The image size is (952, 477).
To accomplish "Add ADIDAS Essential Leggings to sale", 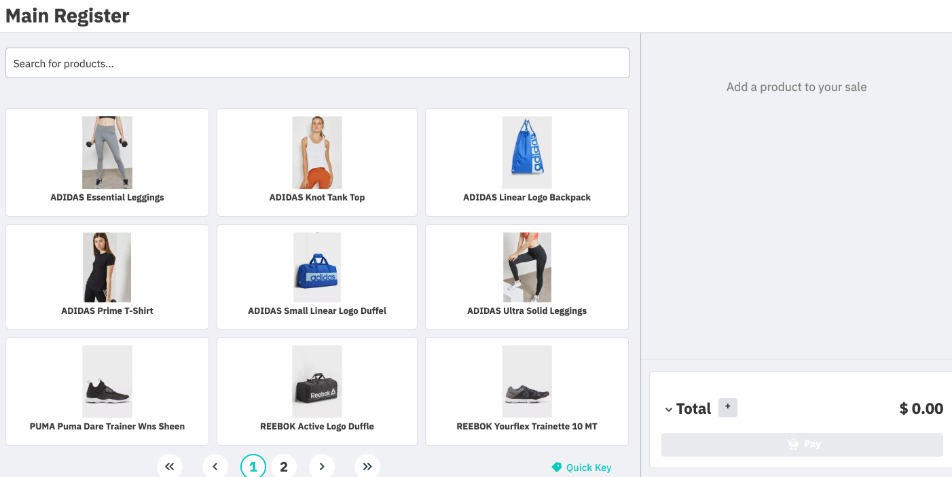I will click(x=107, y=162).
